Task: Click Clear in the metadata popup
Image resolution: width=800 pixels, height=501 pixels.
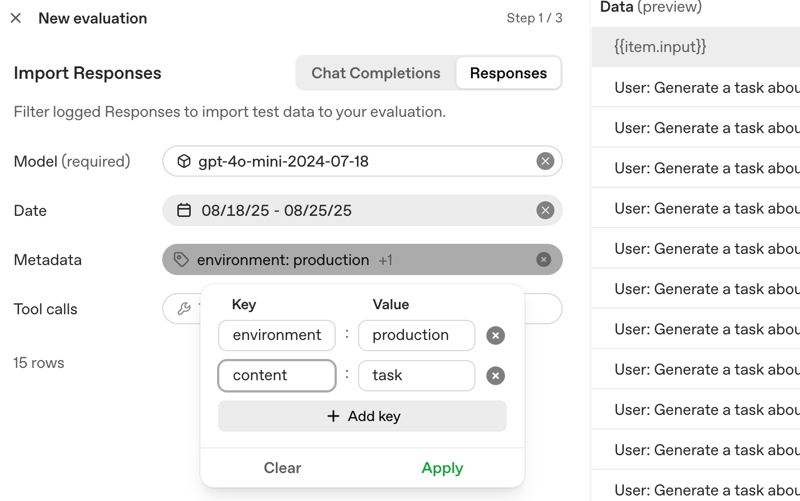Action: [x=282, y=468]
